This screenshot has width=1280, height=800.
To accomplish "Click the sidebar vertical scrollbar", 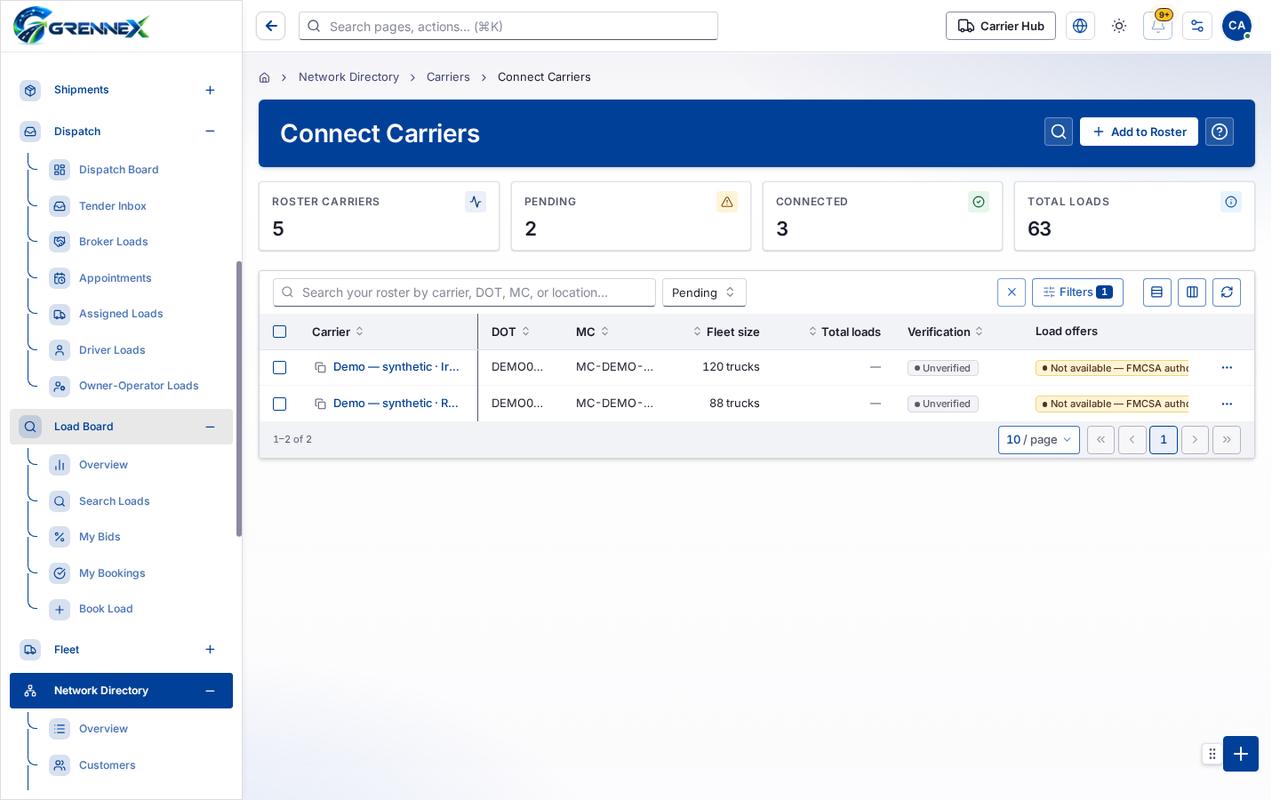I will (x=239, y=399).
